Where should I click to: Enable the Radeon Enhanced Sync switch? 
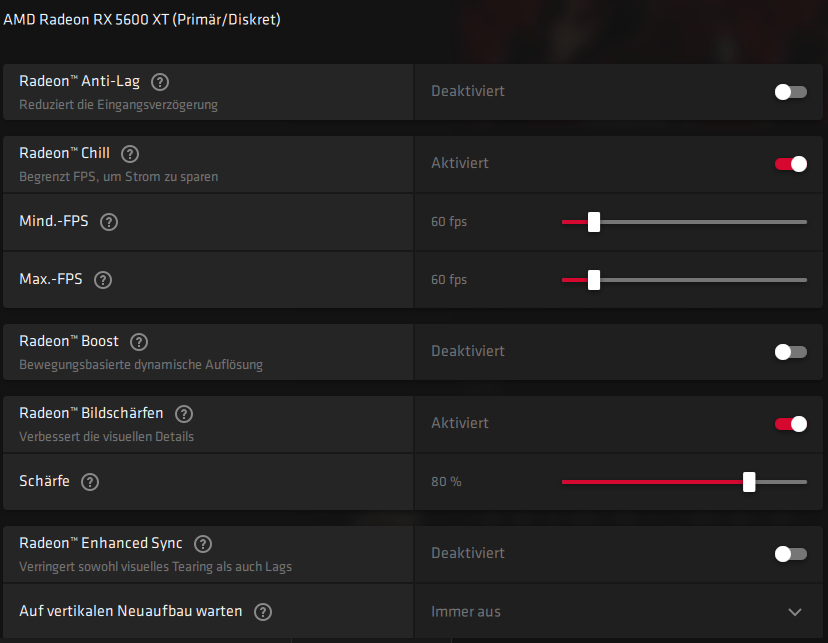click(x=791, y=554)
